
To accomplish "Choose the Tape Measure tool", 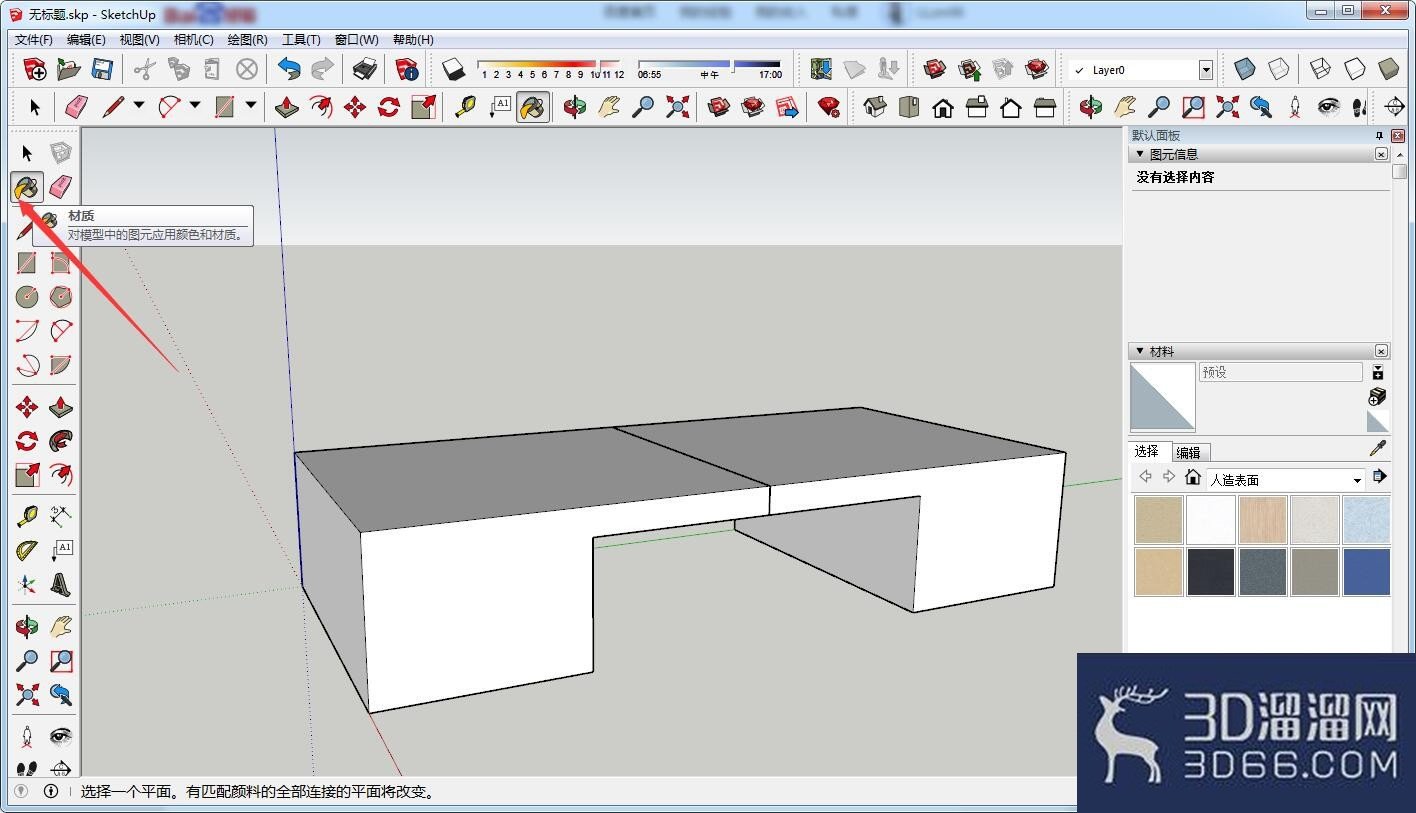I will coord(27,516).
